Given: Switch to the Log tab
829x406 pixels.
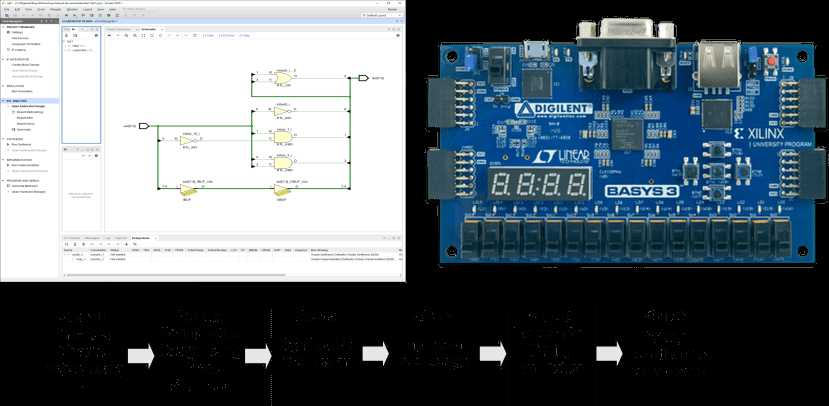Looking at the screenshot, I should pos(108,238).
